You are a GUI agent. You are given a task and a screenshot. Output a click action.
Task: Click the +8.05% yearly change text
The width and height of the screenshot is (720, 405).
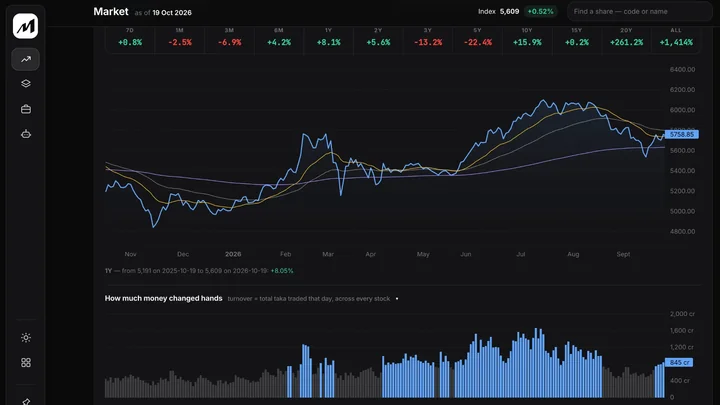[x=281, y=271]
